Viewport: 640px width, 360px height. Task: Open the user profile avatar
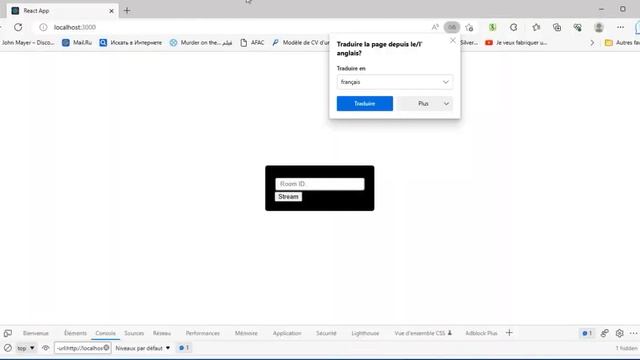pyautogui.click(x=599, y=27)
